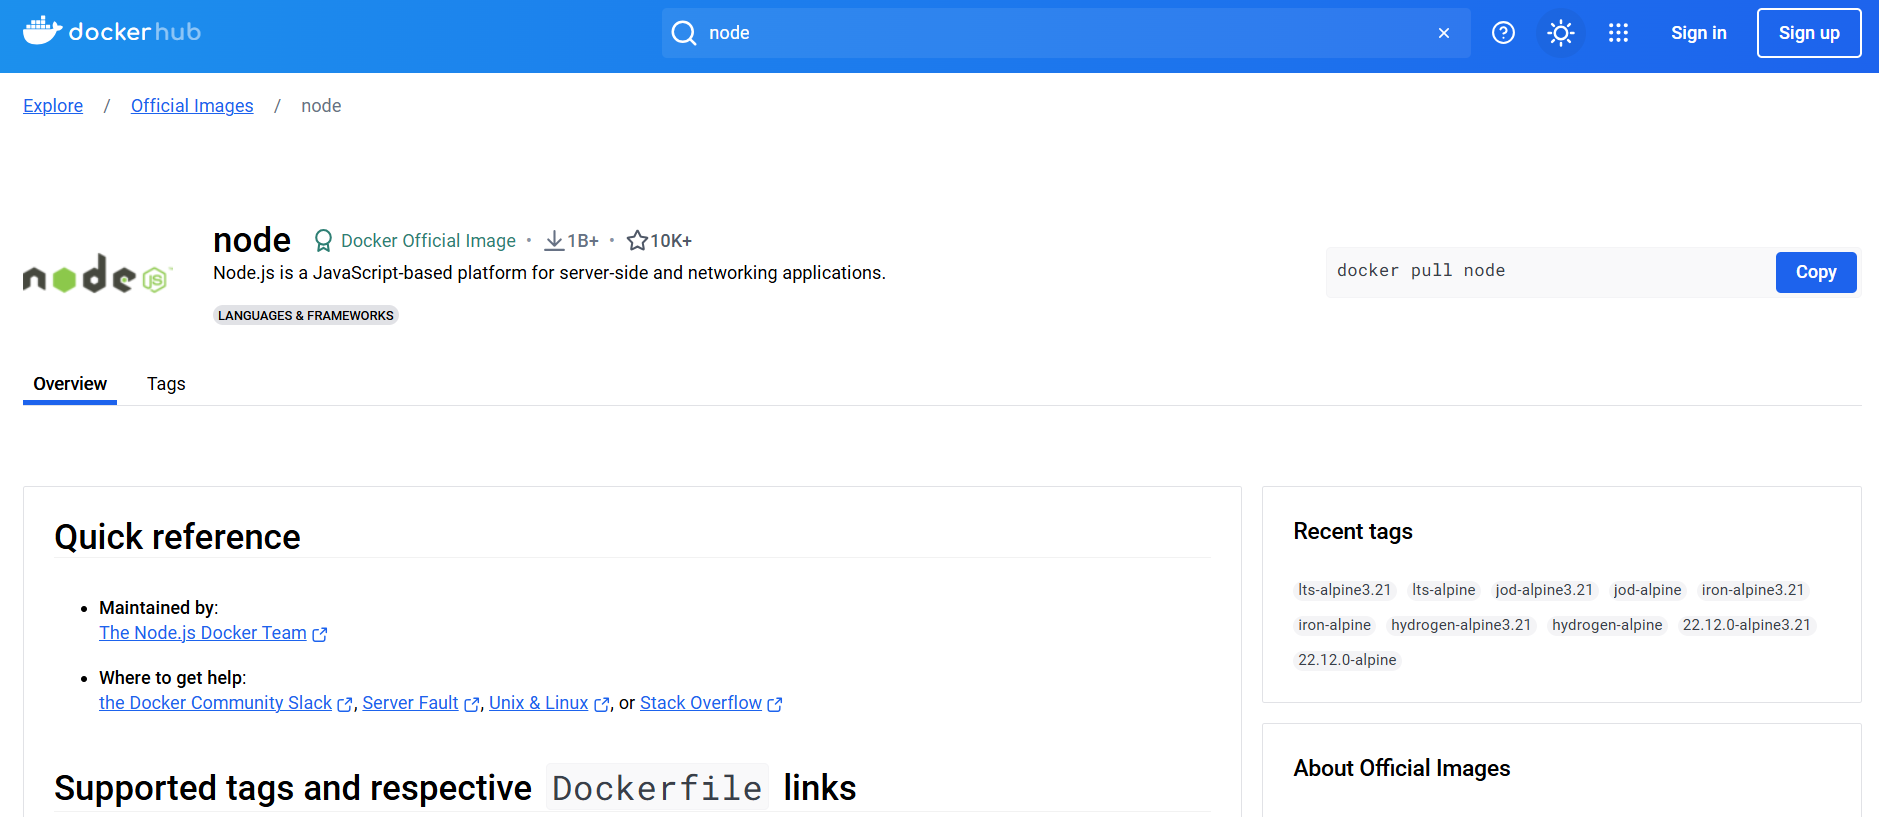
Task: Select the 22.12.0-alpine3.21 tag
Action: 1747,625
